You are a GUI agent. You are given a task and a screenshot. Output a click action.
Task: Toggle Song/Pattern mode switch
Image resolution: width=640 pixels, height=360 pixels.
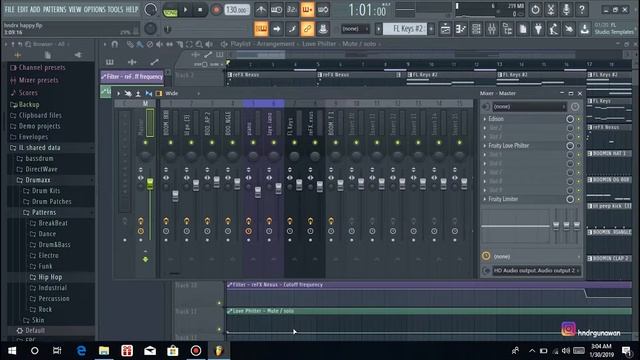click(170, 10)
